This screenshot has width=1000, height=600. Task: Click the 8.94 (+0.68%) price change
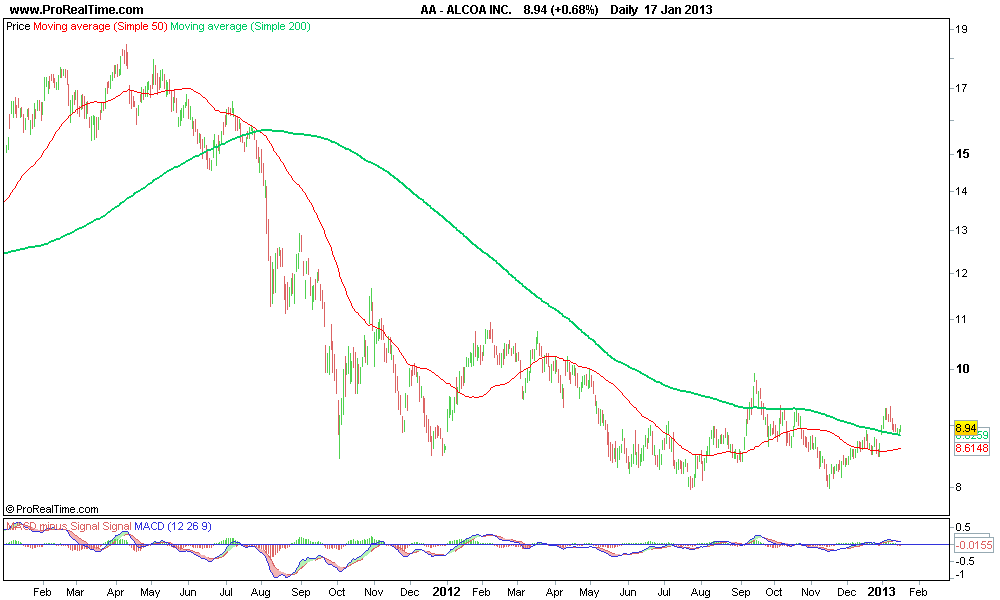tap(561, 10)
